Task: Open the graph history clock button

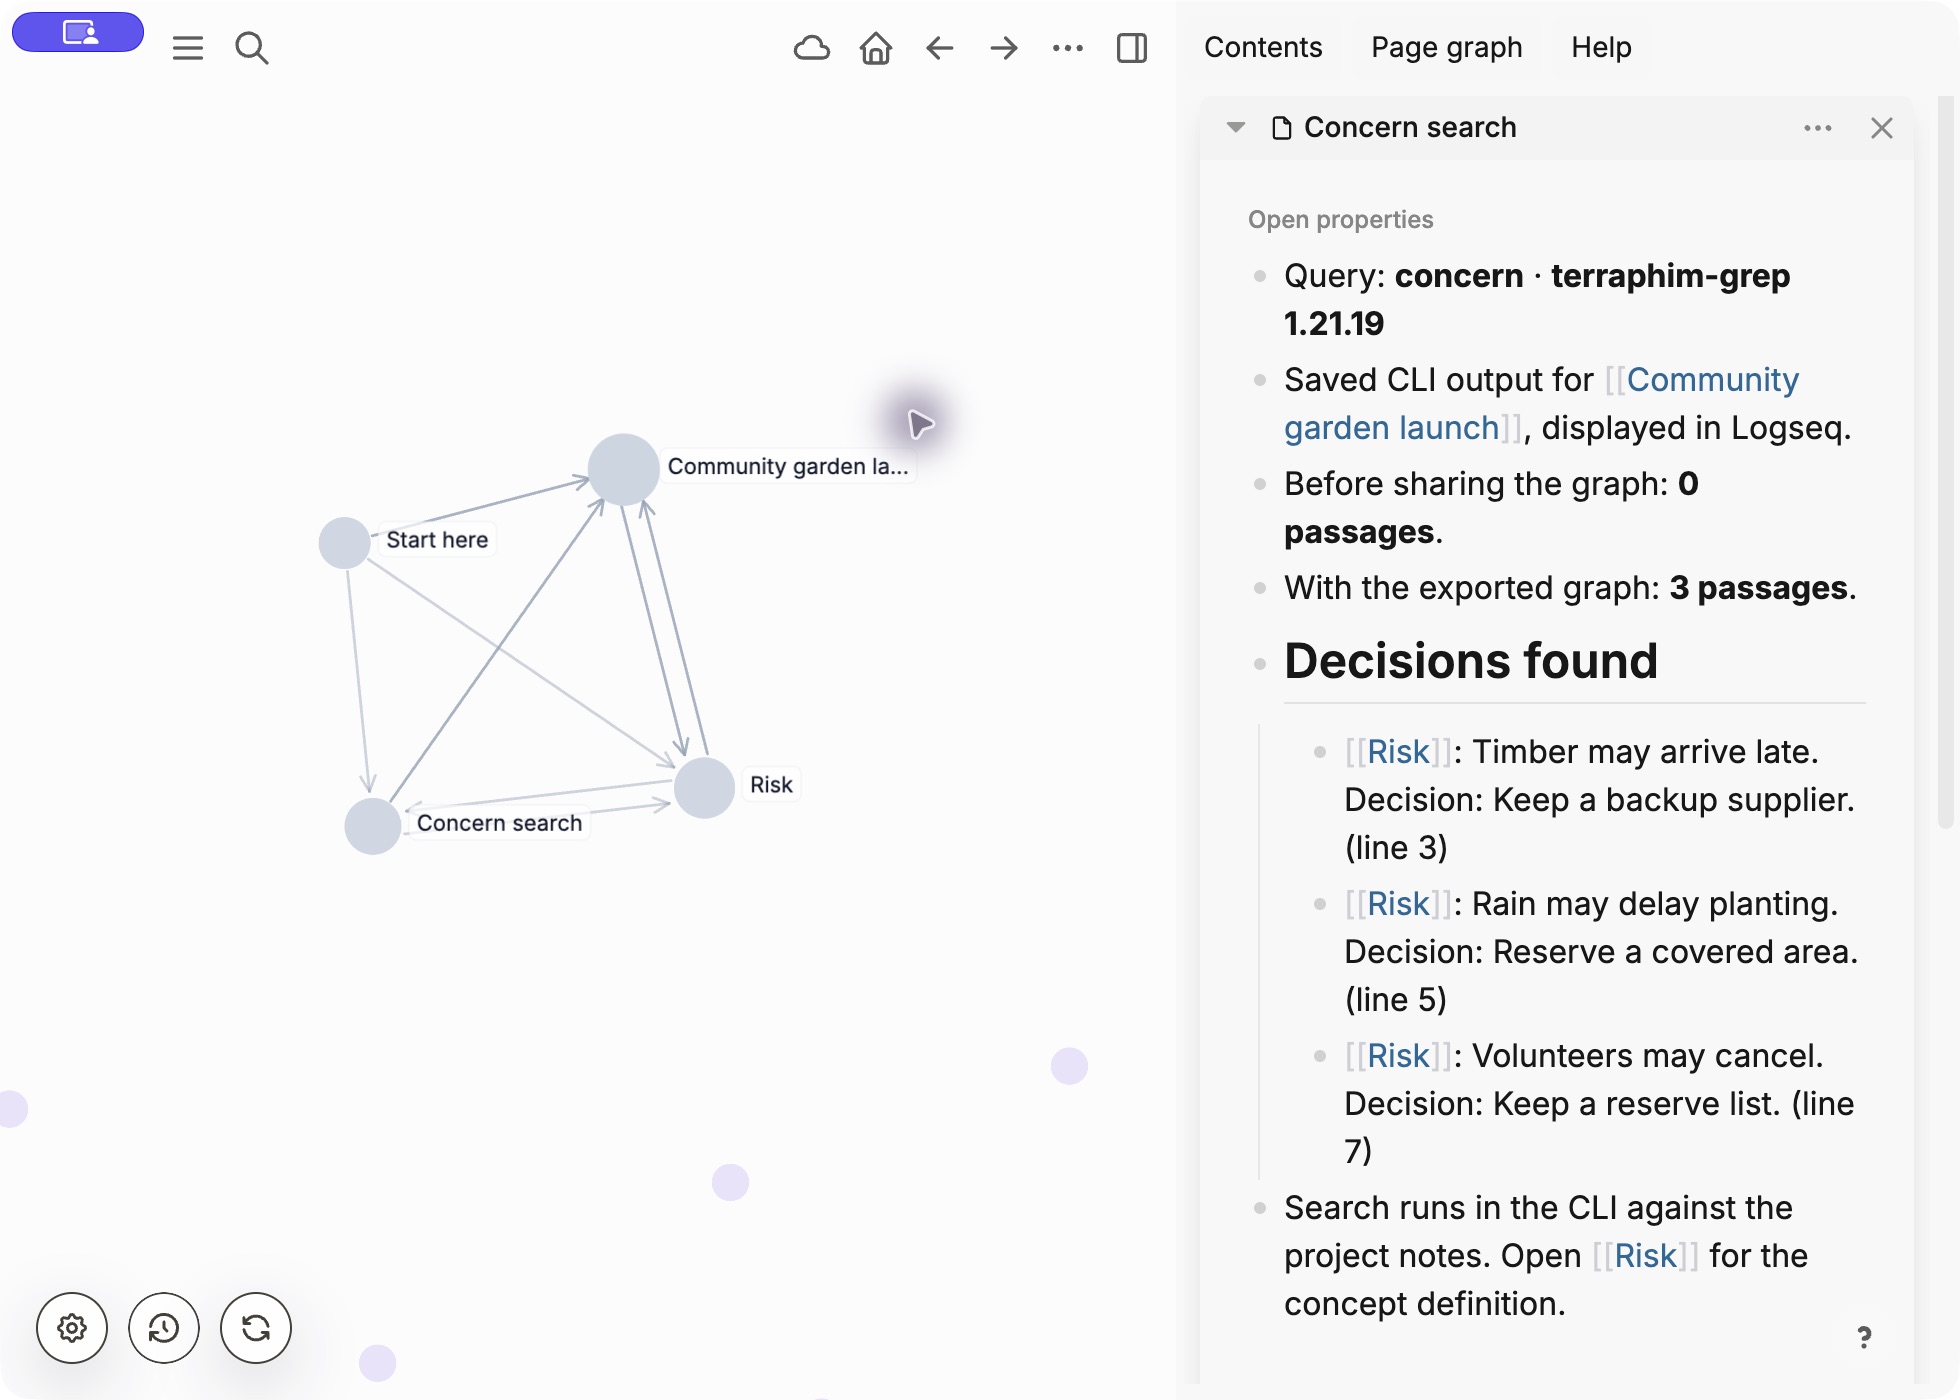Action: tap(164, 1328)
